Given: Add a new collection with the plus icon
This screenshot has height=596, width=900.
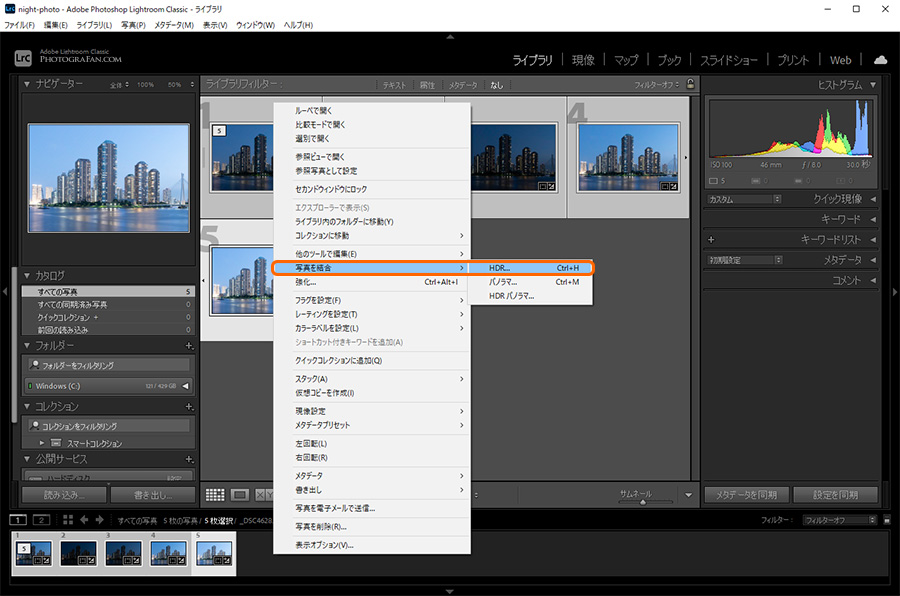Looking at the screenshot, I should coord(189,407).
